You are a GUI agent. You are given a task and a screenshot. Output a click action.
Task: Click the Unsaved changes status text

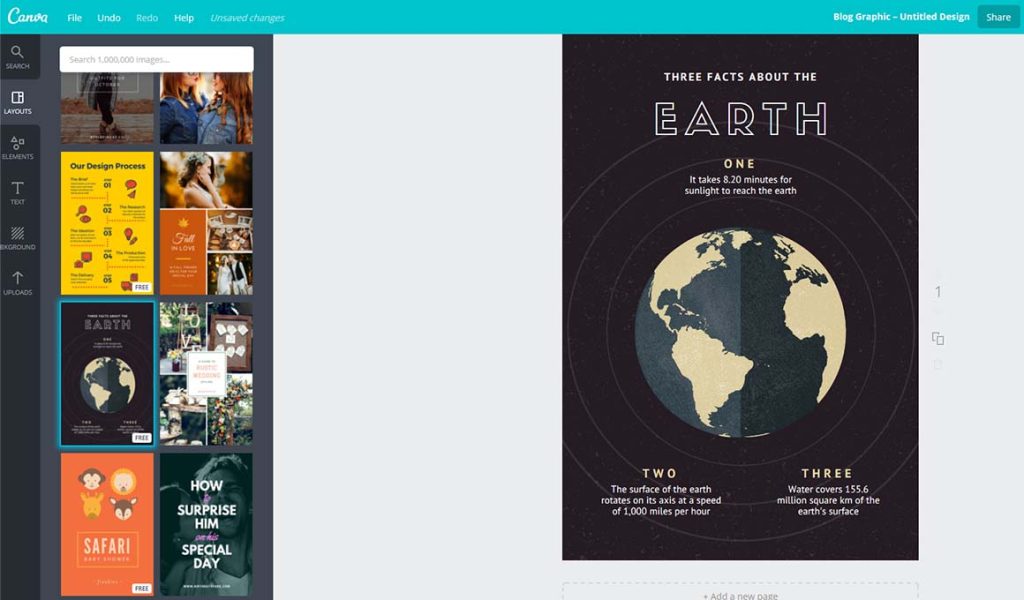(x=247, y=18)
